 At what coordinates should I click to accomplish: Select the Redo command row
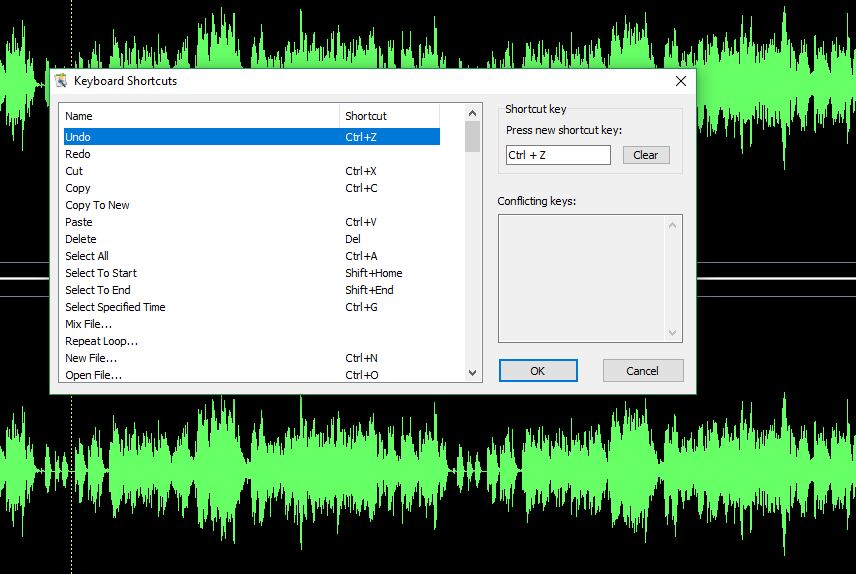[78, 154]
